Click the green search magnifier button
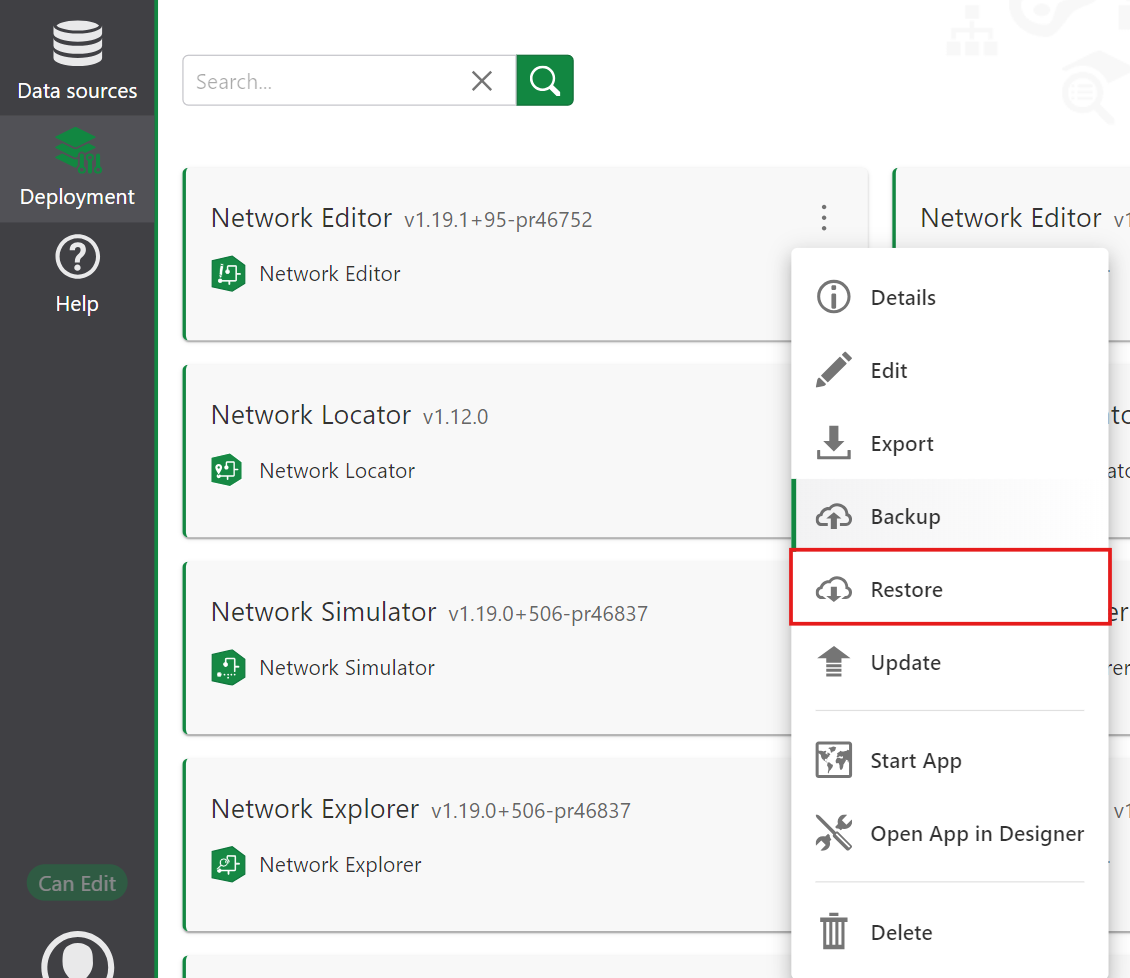 click(545, 81)
